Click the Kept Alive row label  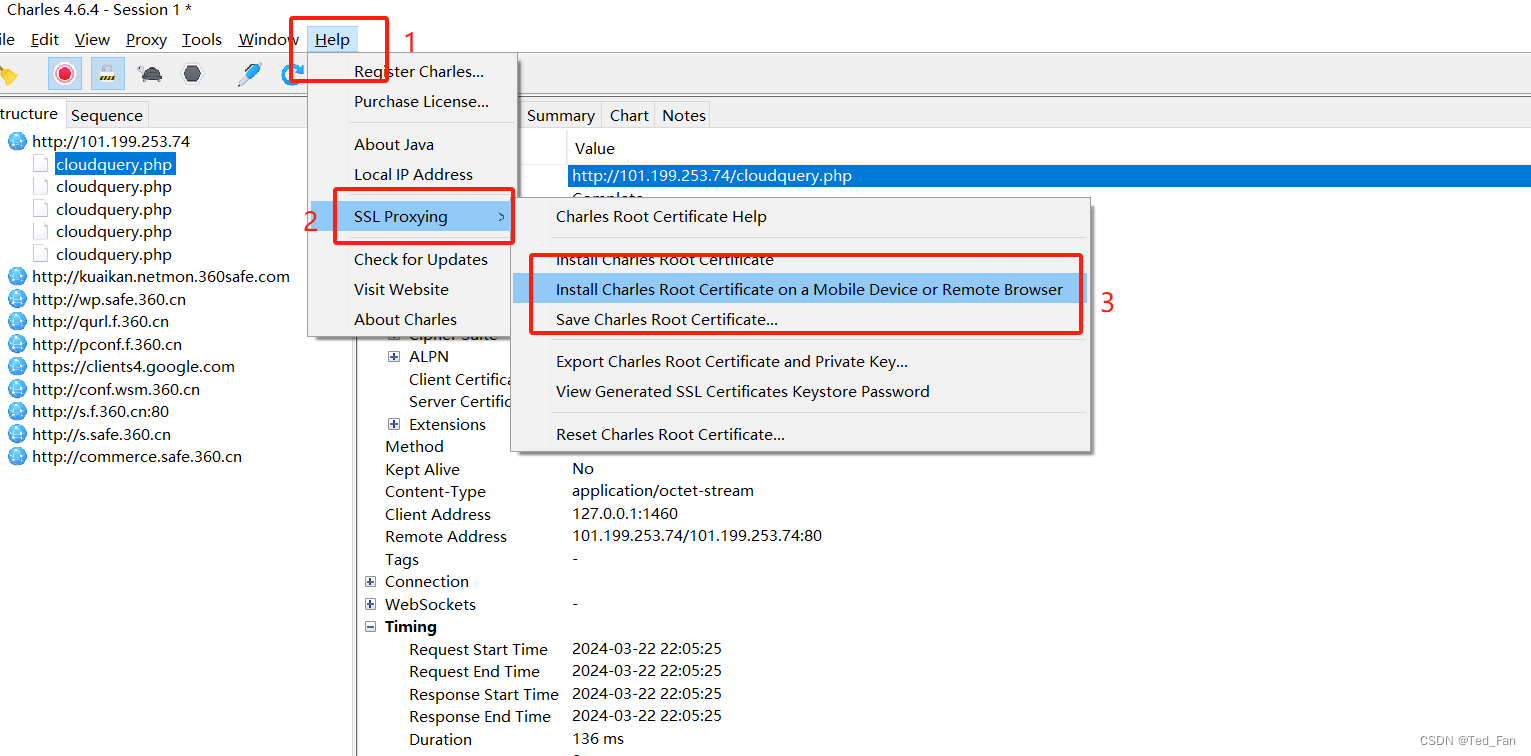pyautogui.click(x=422, y=469)
